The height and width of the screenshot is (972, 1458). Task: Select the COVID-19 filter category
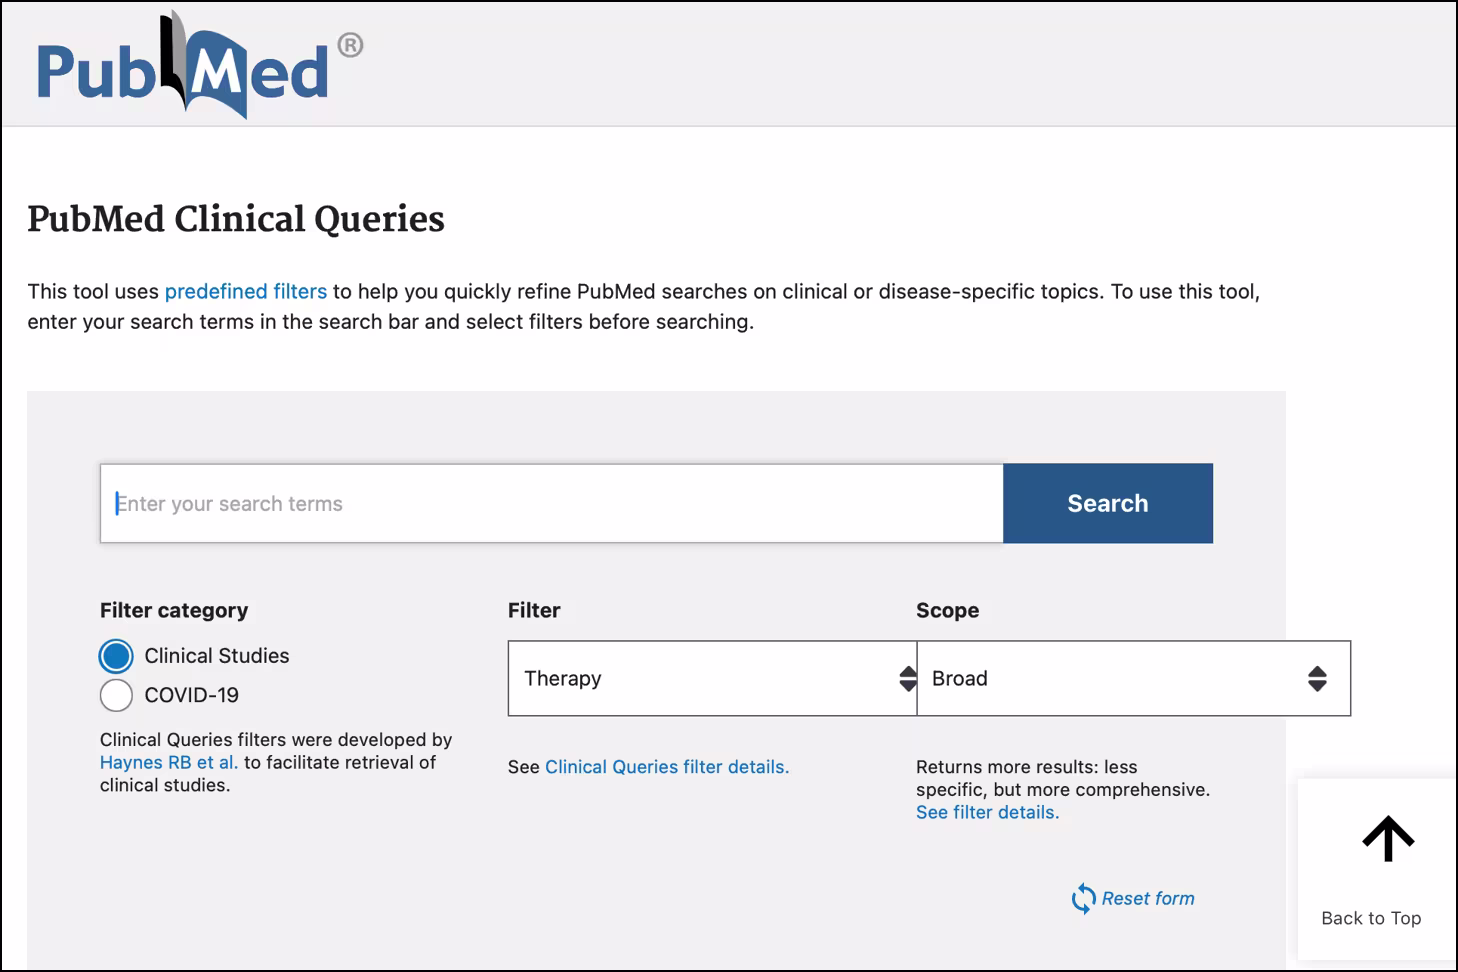pos(116,695)
